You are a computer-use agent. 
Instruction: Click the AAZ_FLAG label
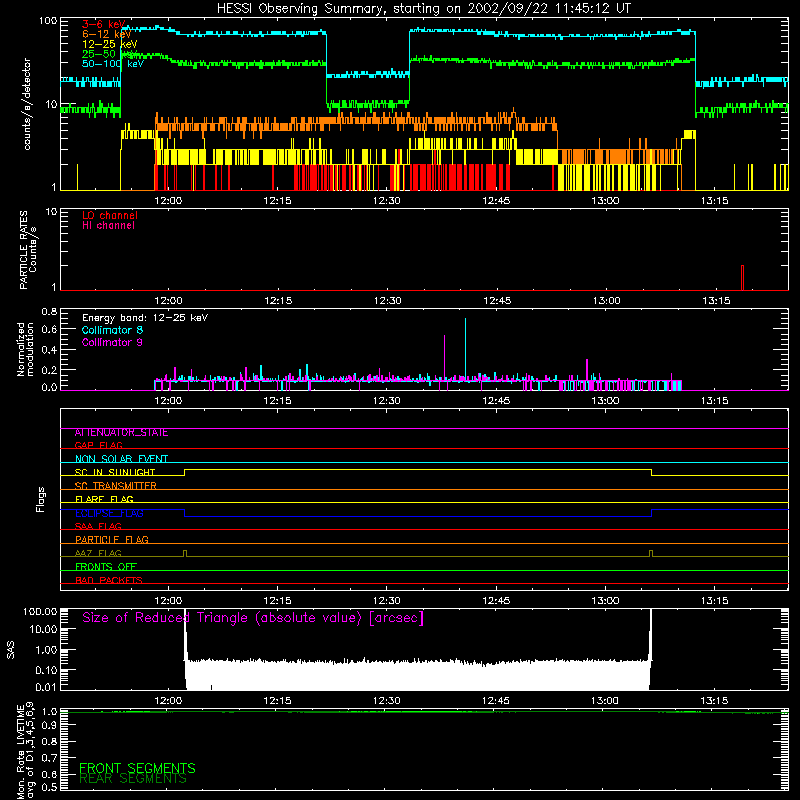[x=98, y=553]
